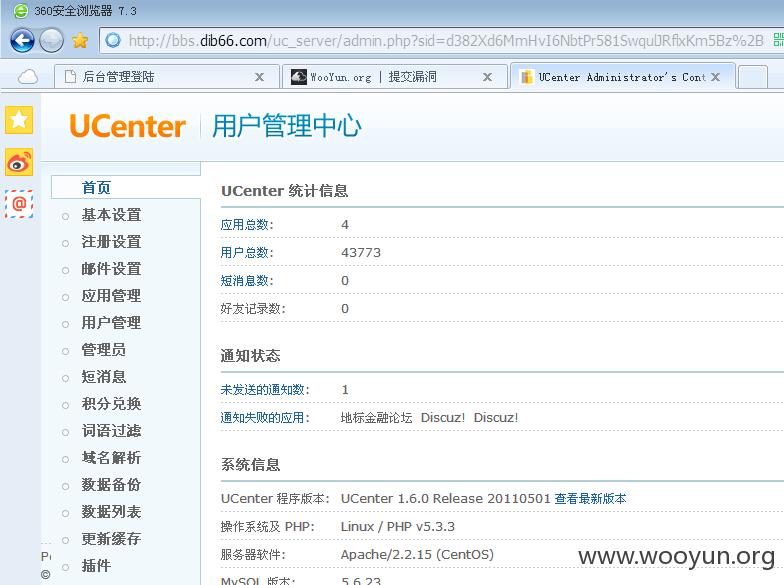The image size is (784, 585).
Task: Open 基本设置 in the sidebar
Action: pos(111,215)
